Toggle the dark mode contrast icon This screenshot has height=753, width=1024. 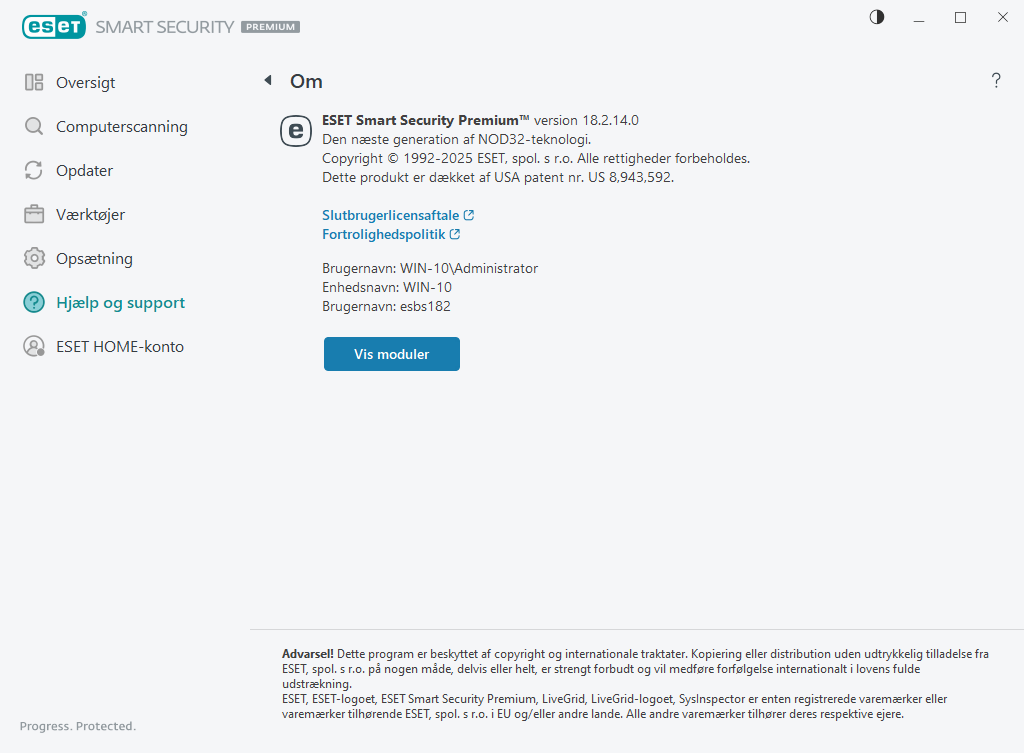876,17
